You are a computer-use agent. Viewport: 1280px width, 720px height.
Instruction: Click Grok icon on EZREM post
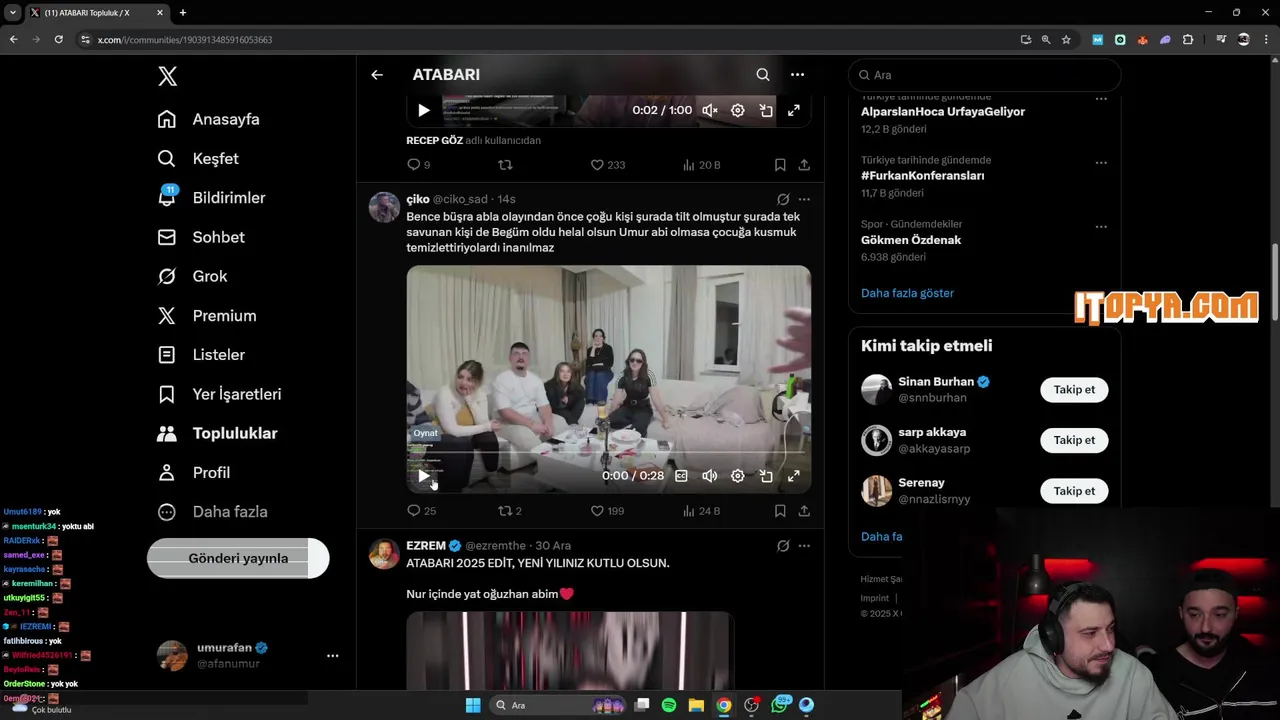[x=783, y=546]
